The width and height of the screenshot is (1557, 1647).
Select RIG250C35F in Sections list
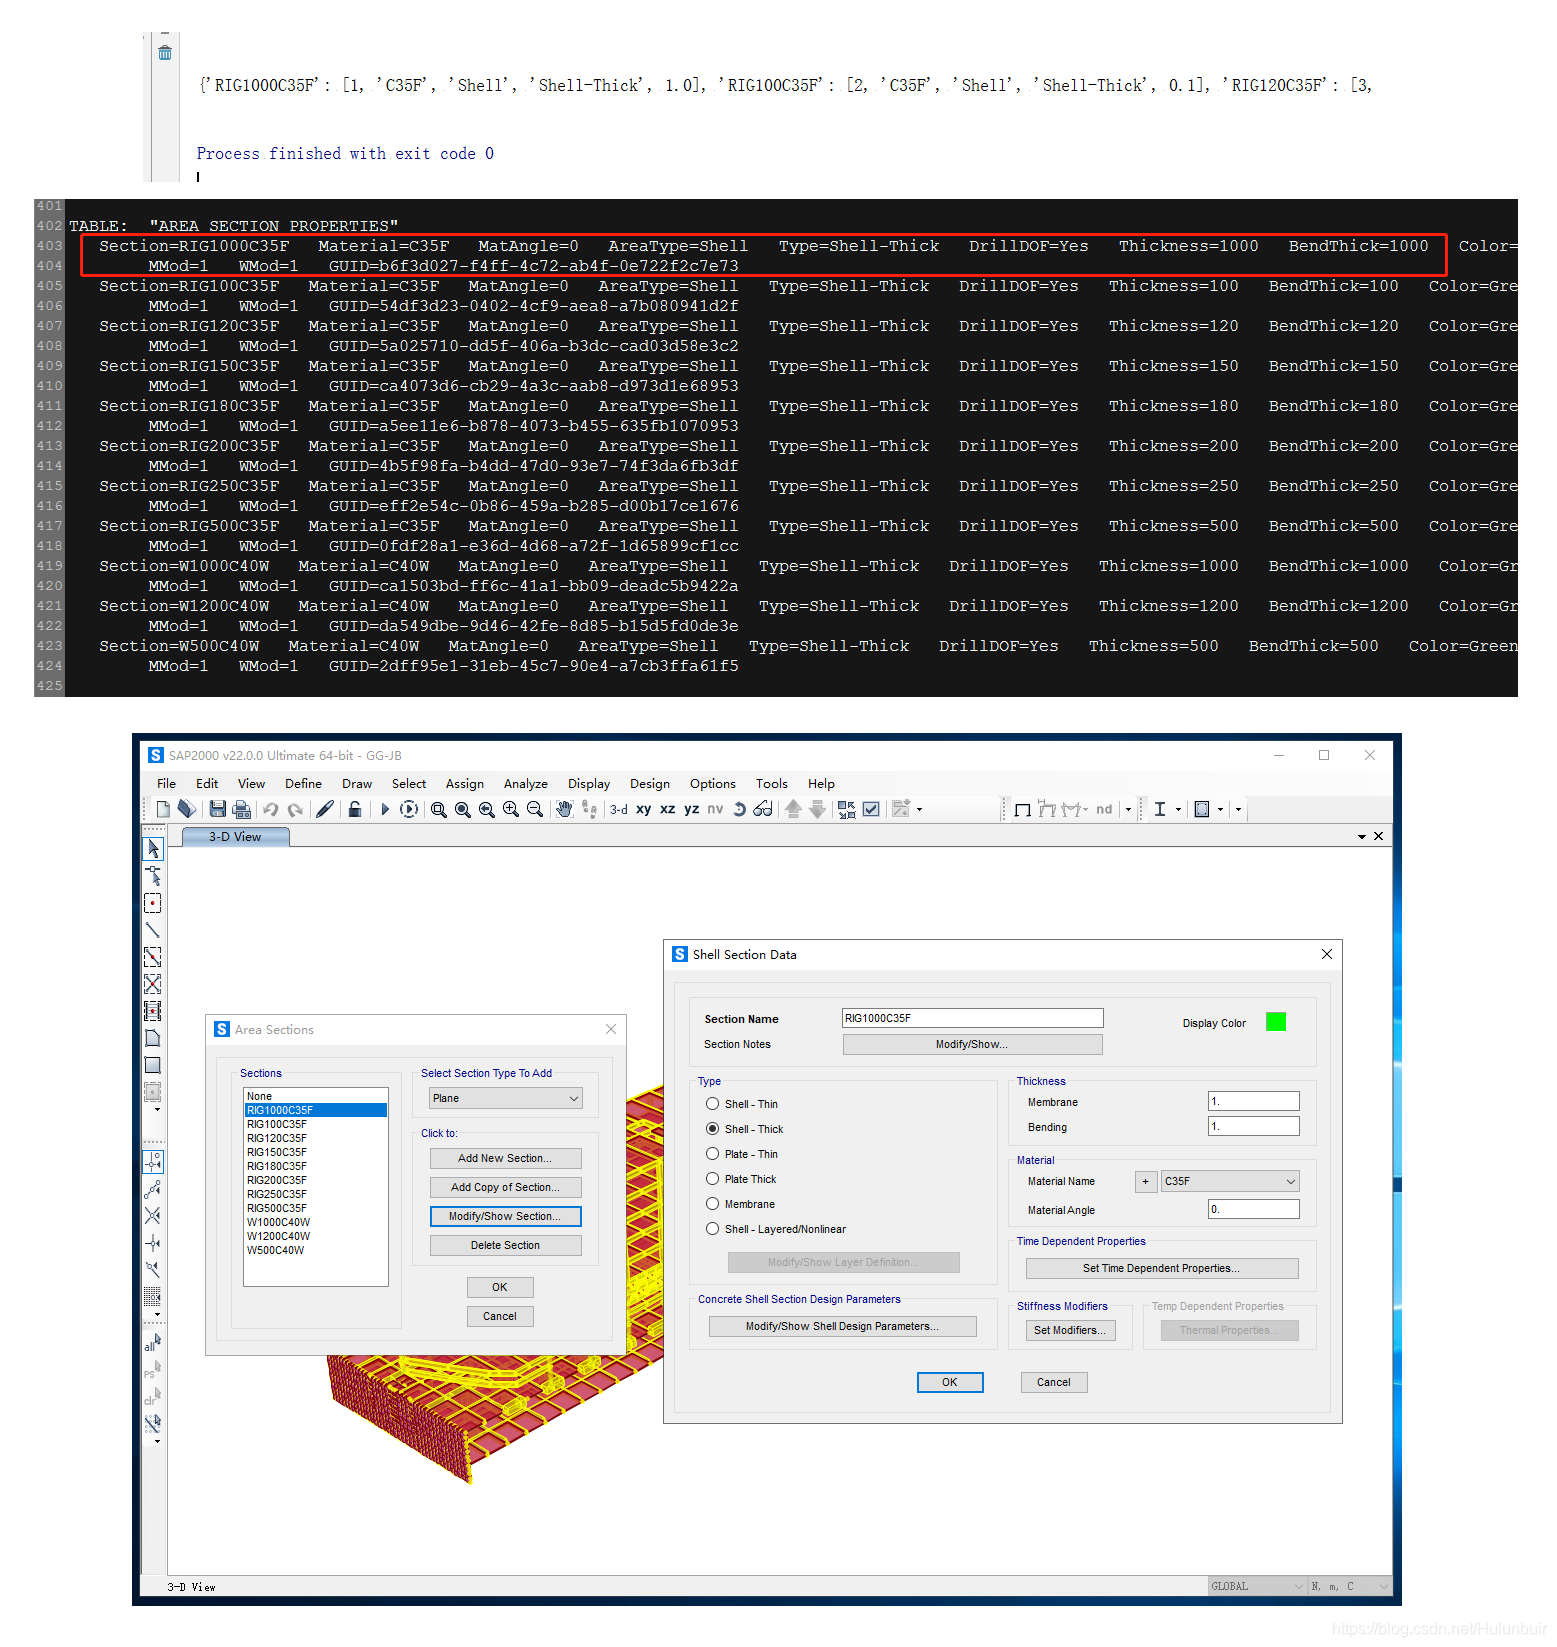click(316, 1194)
